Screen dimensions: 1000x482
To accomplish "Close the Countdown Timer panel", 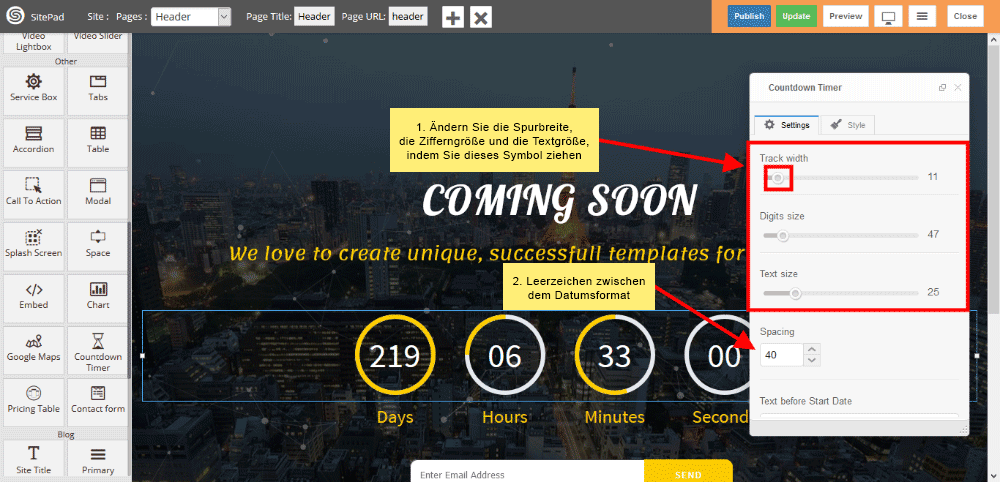I will pyautogui.click(x=957, y=88).
